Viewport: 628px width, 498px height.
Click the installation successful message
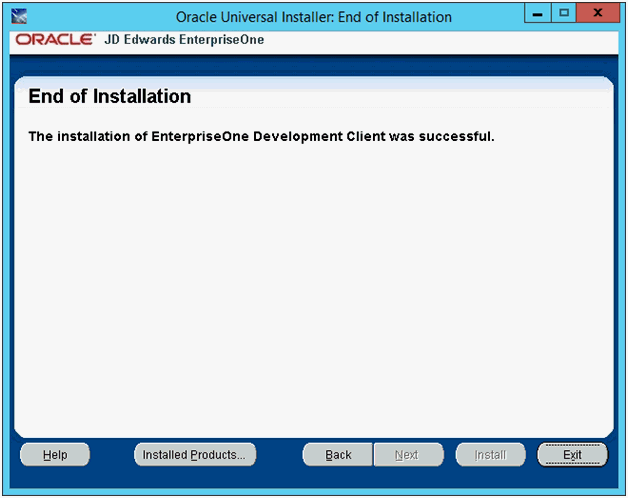click(x=262, y=136)
